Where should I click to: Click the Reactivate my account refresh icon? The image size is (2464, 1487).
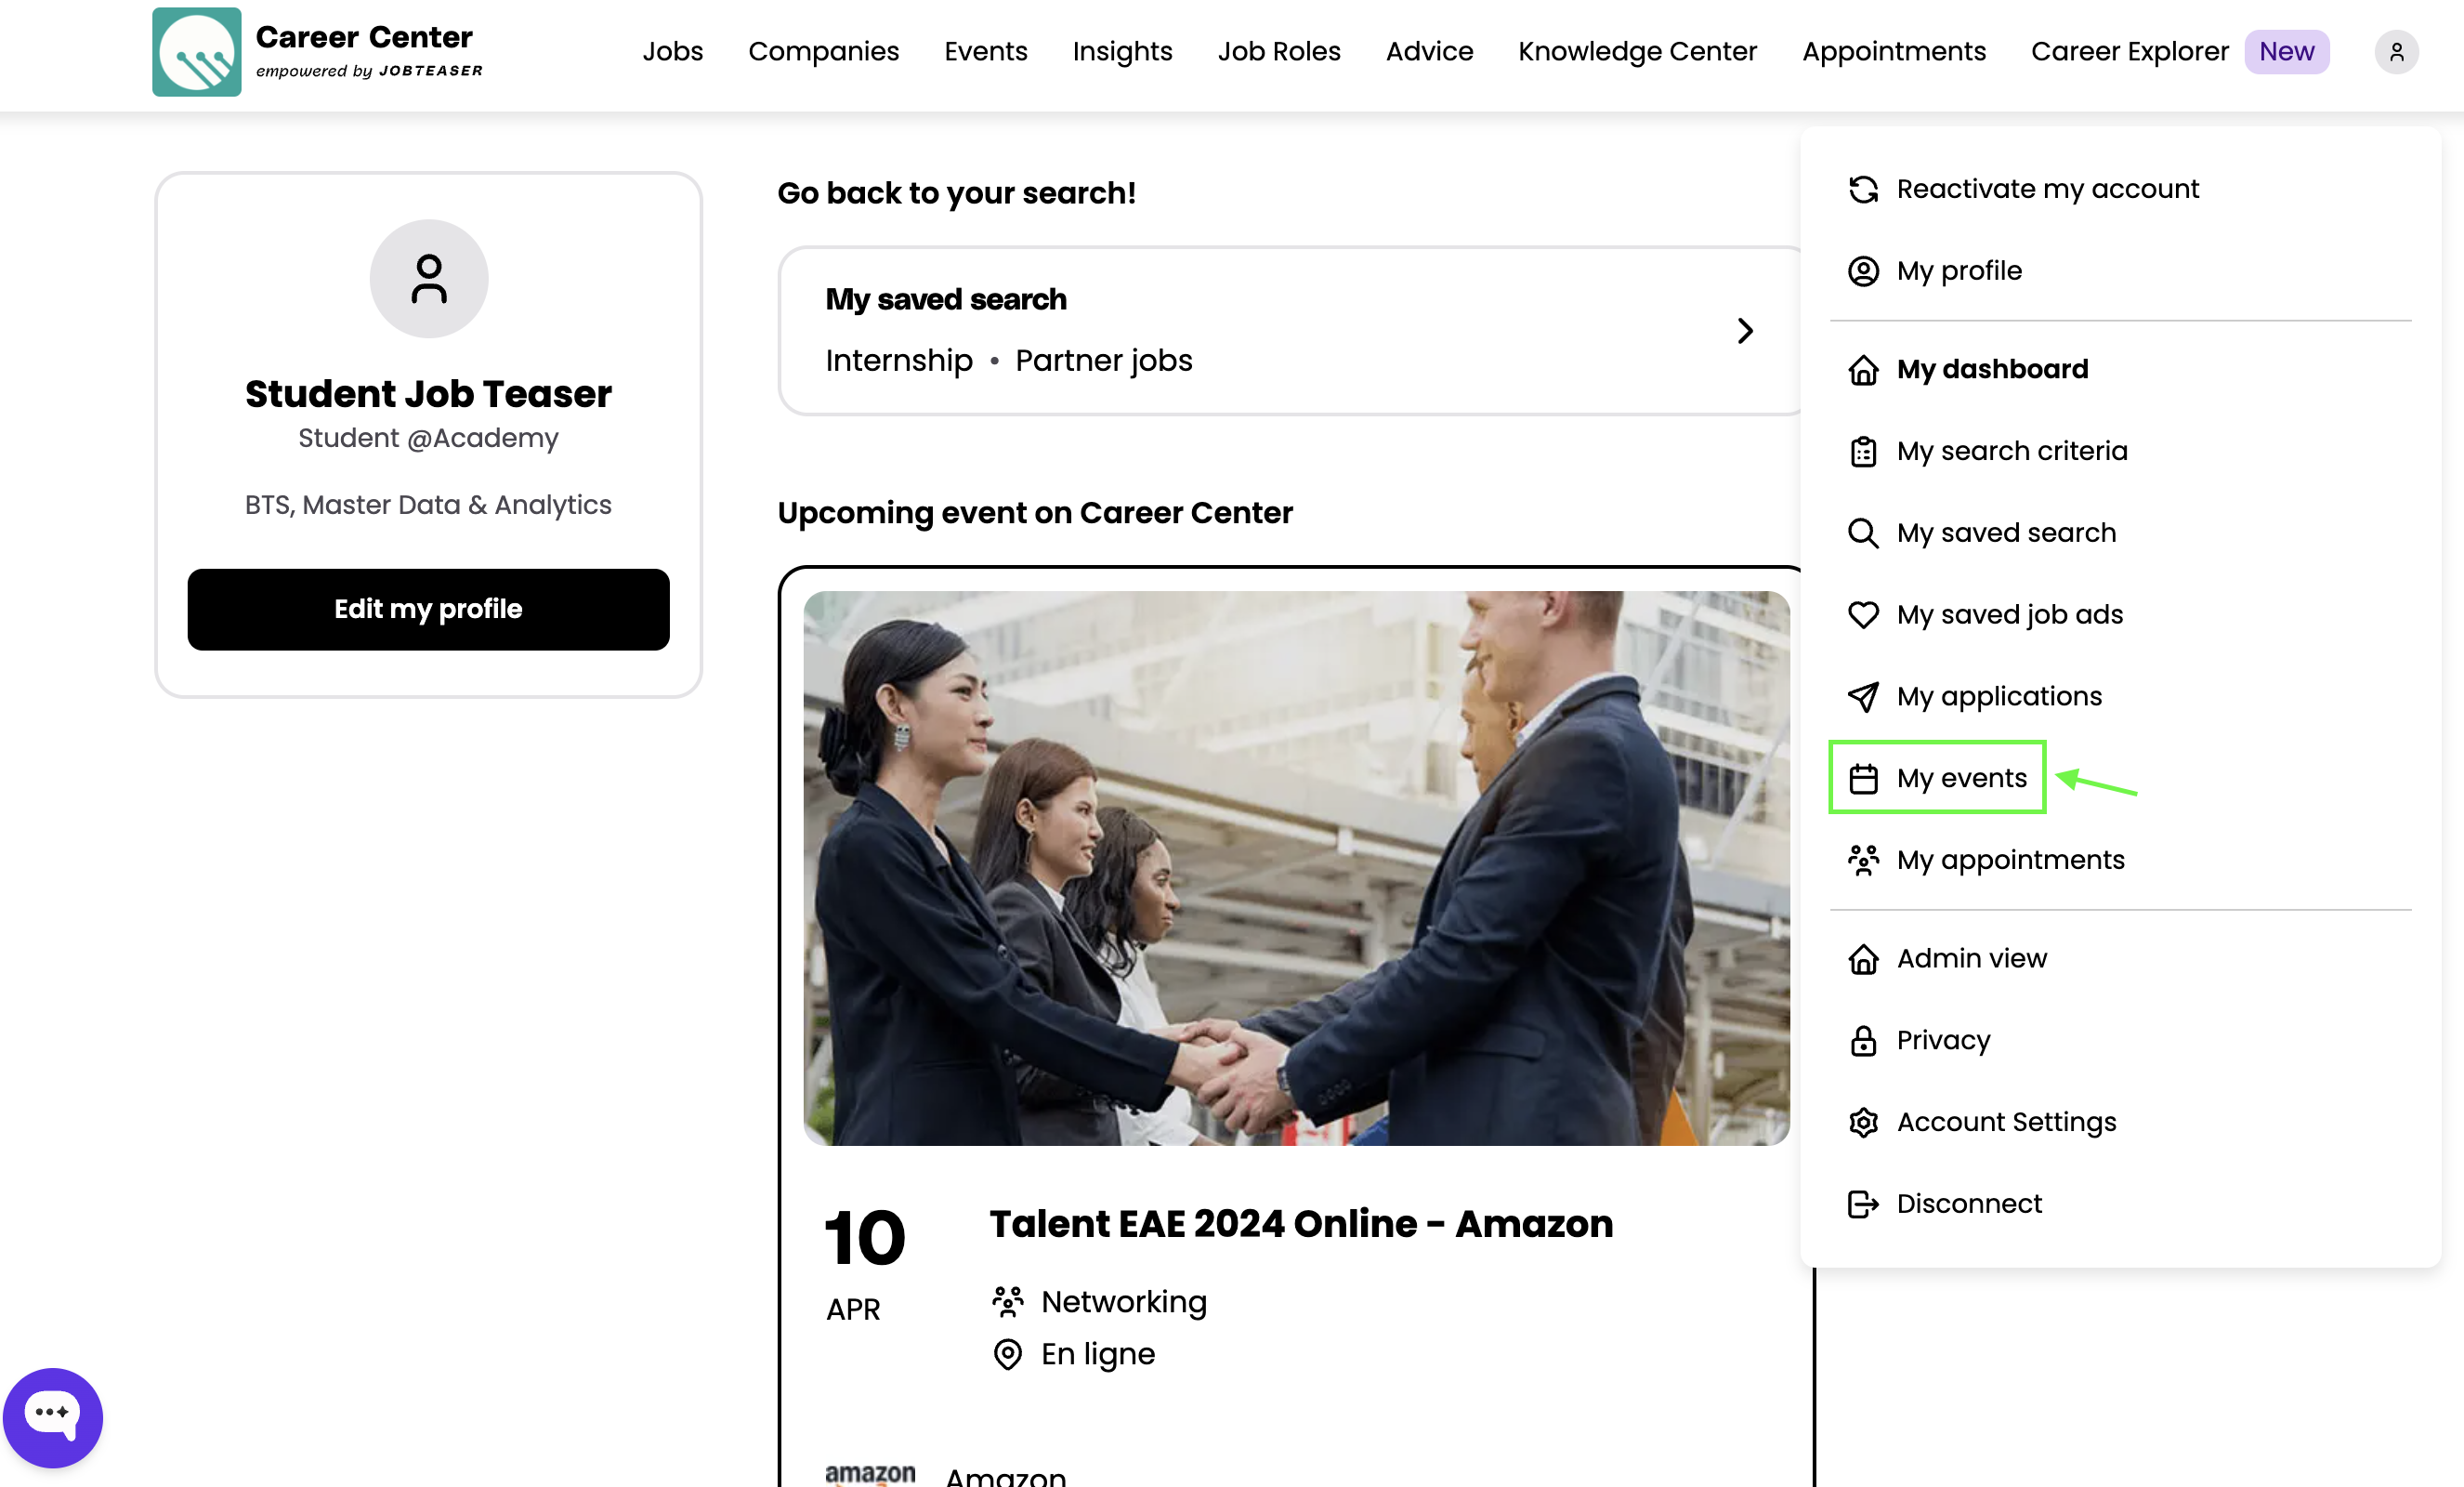(x=1863, y=189)
